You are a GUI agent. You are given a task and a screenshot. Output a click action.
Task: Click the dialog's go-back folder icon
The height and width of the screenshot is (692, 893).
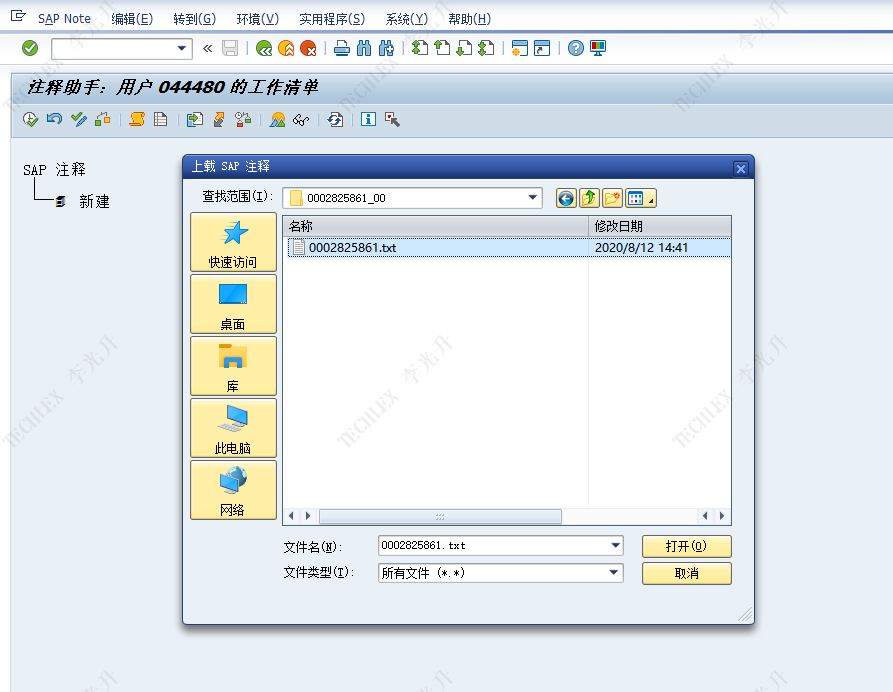pyautogui.click(x=566, y=198)
